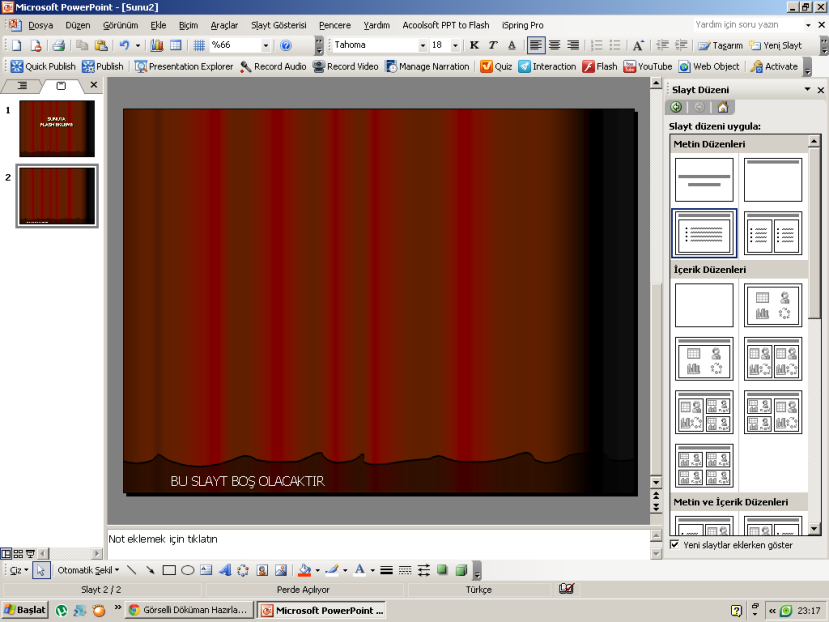Select the Rectangle drawing tool

169,570
